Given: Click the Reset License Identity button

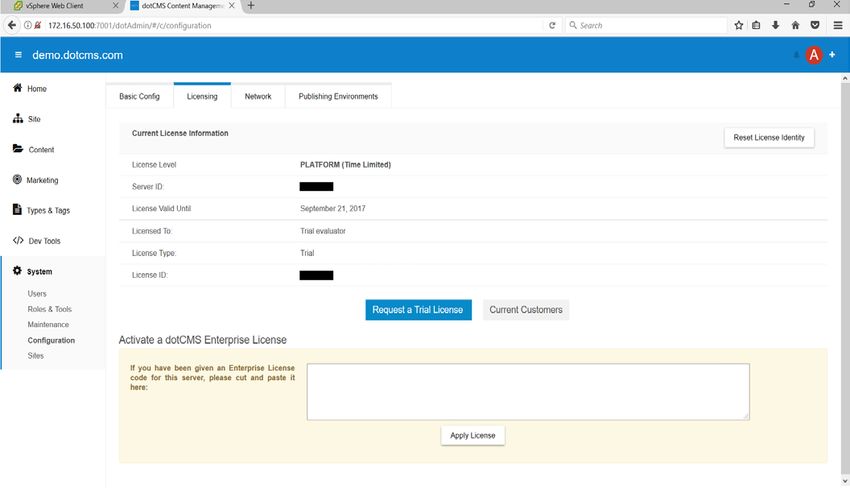Looking at the screenshot, I should point(769,137).
